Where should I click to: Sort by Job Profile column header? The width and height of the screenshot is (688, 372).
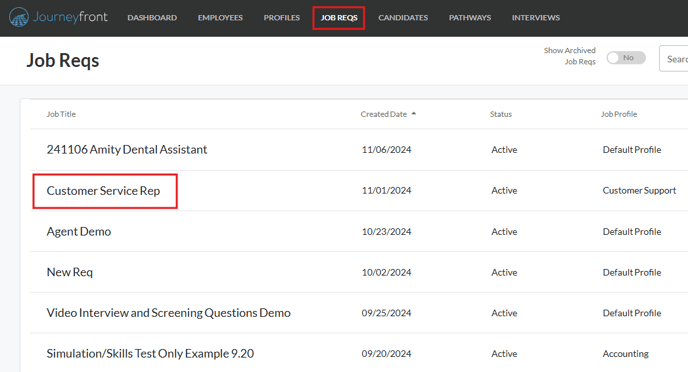619,114
